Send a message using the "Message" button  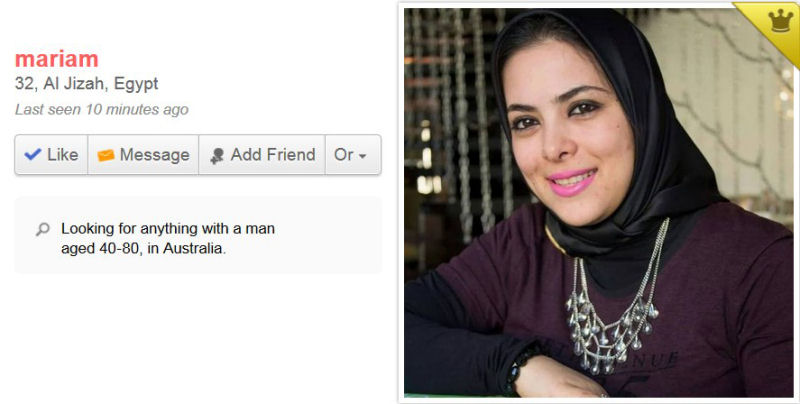[x=143, y=155]
